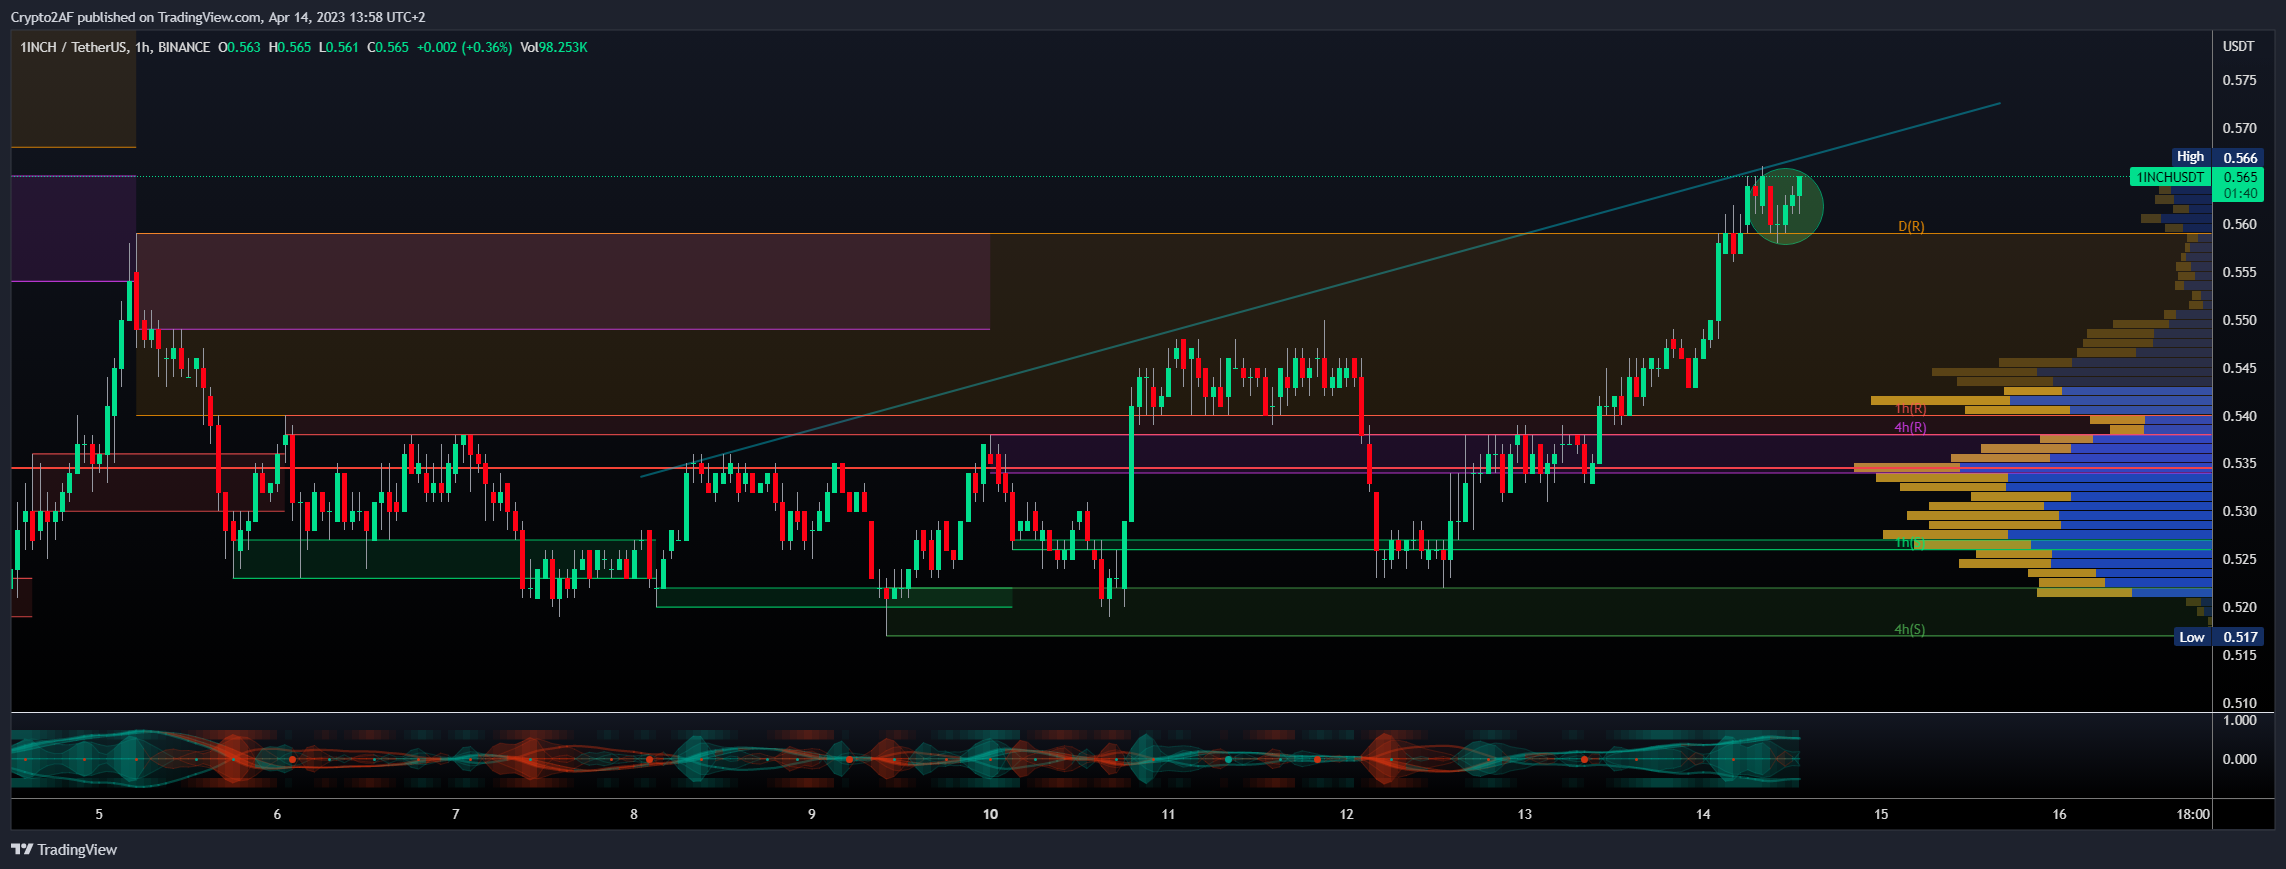The height and width of the screenshot is (869, 2286).
Task: Click the low value L0.561
Action: [338, 47]
